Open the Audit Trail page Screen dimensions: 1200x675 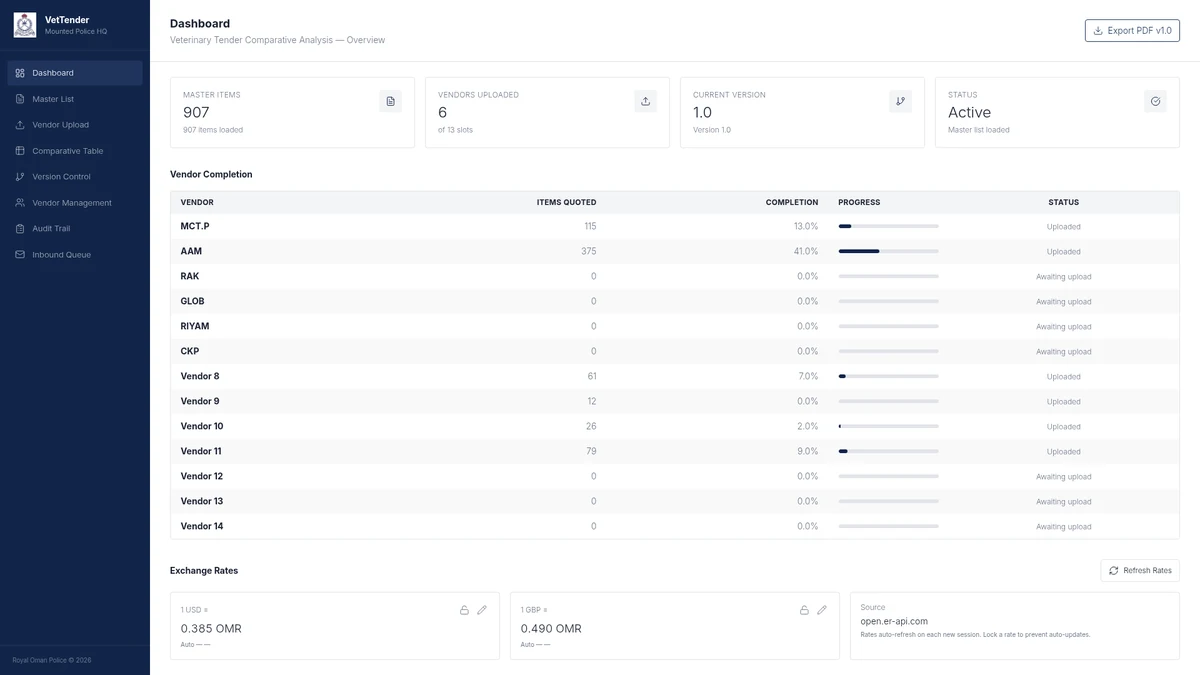coord(75,229)
